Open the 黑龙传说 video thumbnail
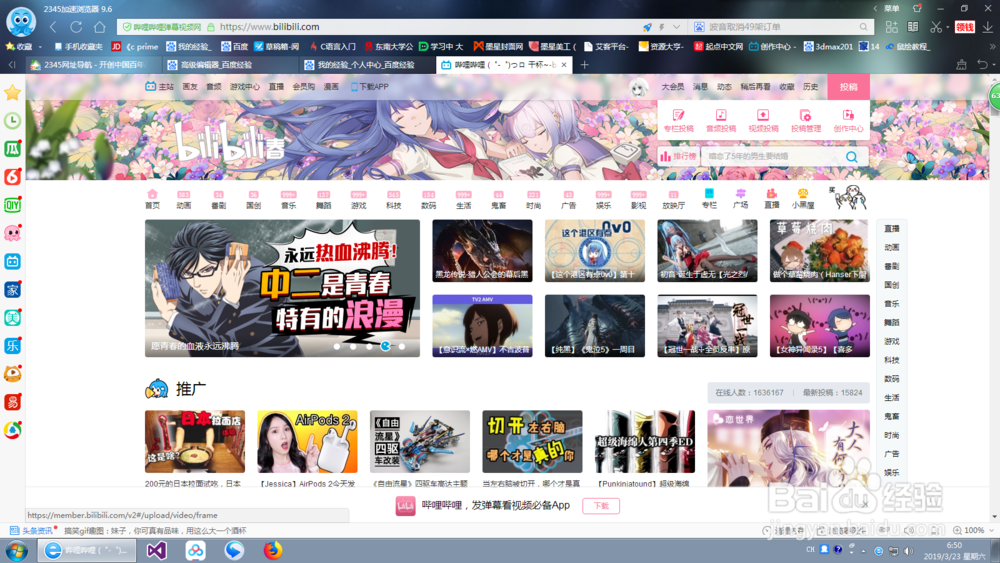Screen dimensions: 1000x563 coord(482,251)
